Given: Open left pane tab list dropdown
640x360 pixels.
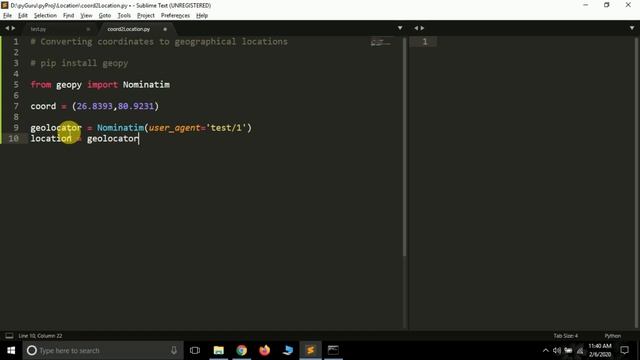Looking at the screenshot, I should point(400,28).
